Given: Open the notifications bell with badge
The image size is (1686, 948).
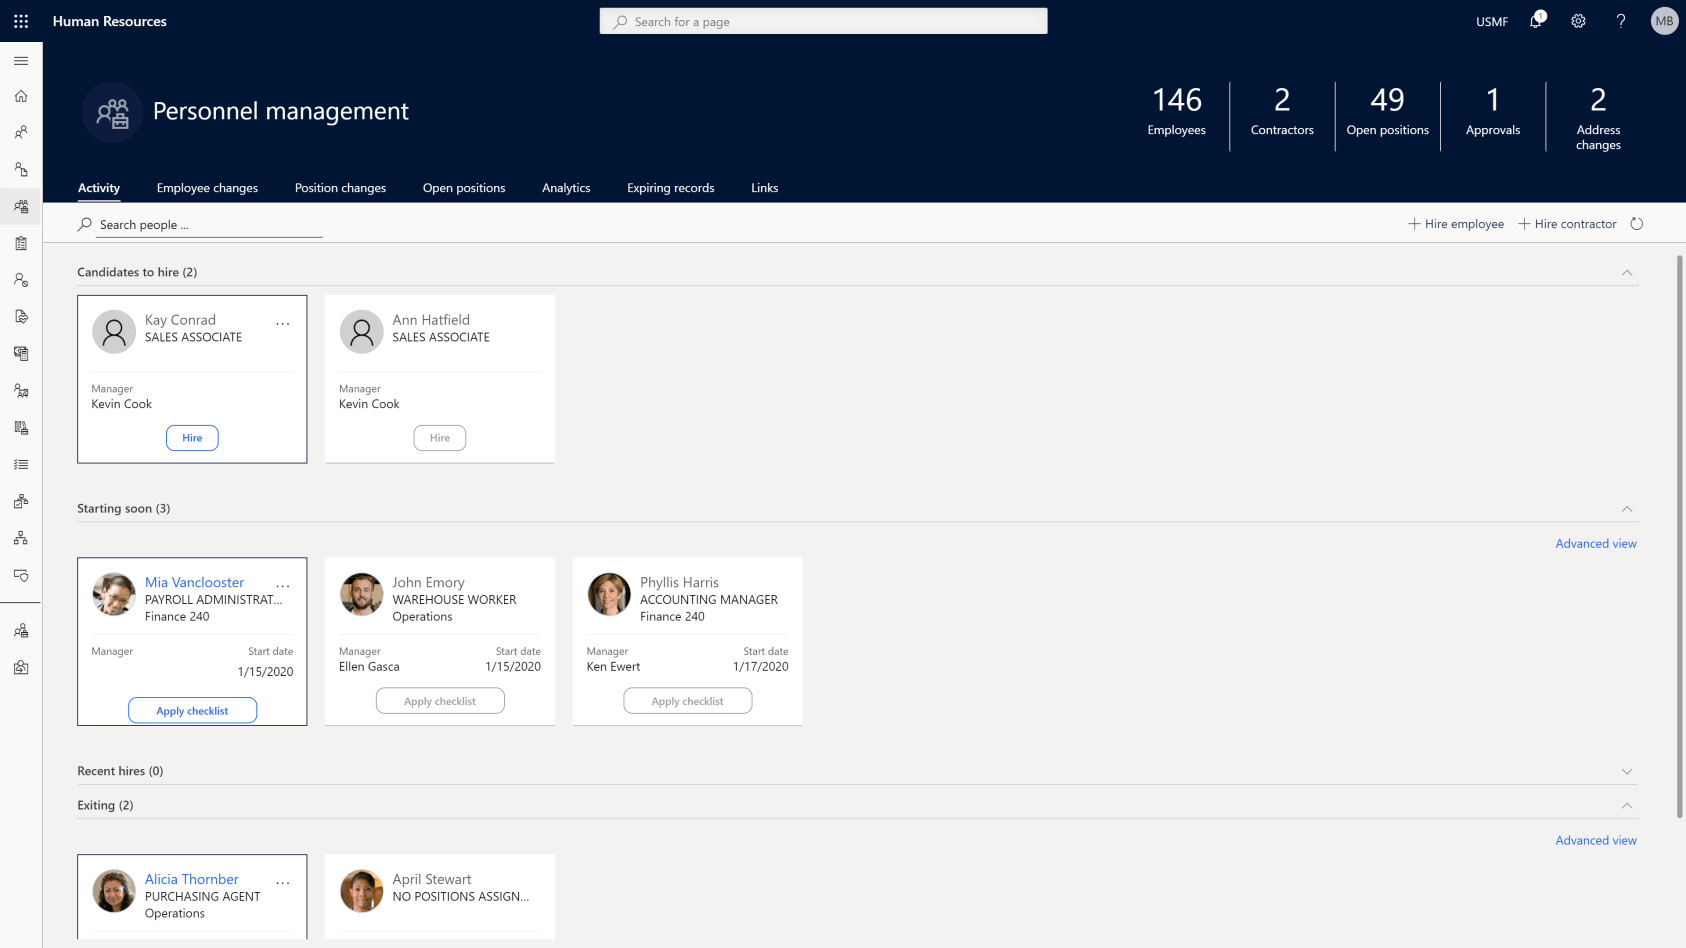Looking at the screenshot, I should 1535,21.
